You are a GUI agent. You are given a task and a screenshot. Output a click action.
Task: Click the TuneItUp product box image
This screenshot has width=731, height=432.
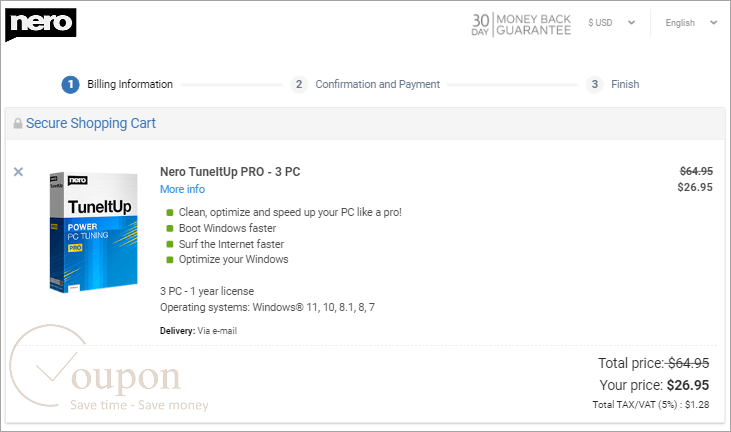tap(93, 232)
